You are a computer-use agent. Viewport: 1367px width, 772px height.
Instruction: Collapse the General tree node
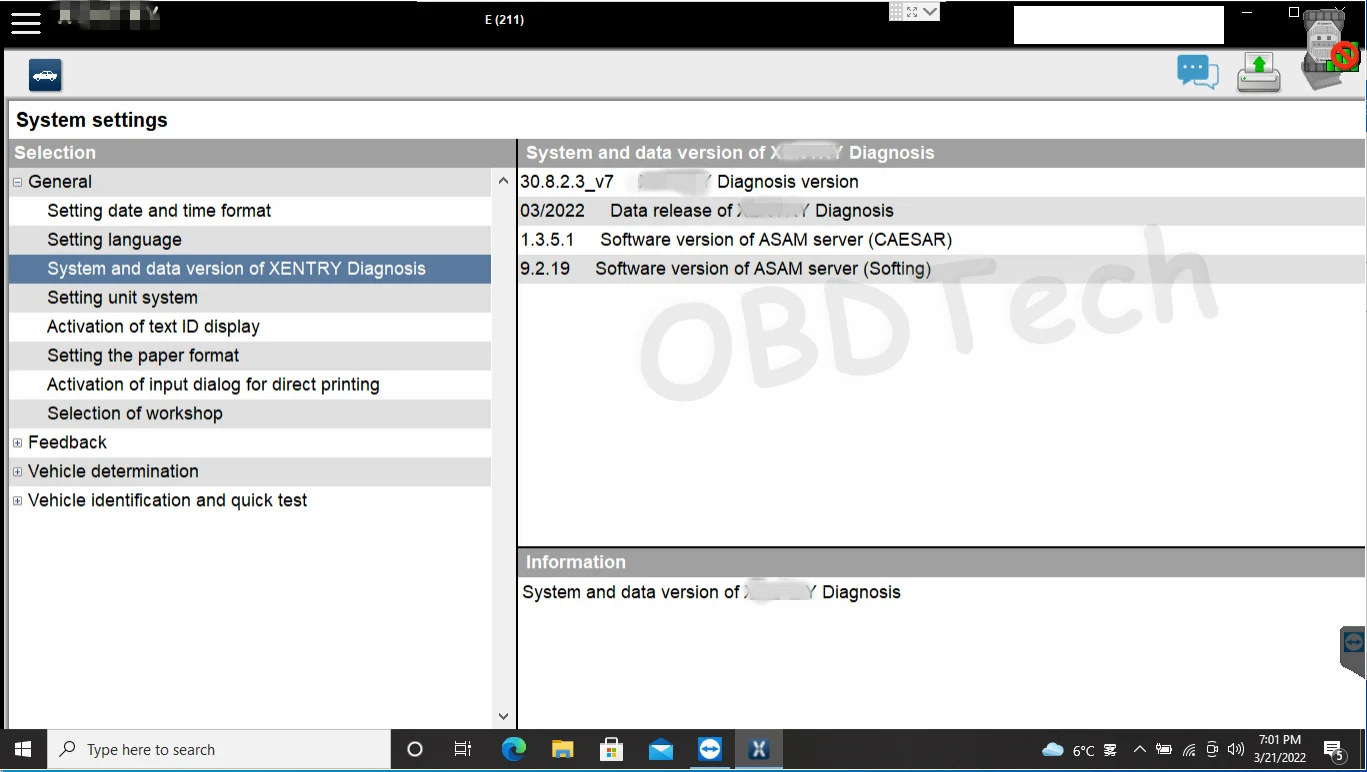(x=18, y=182)
